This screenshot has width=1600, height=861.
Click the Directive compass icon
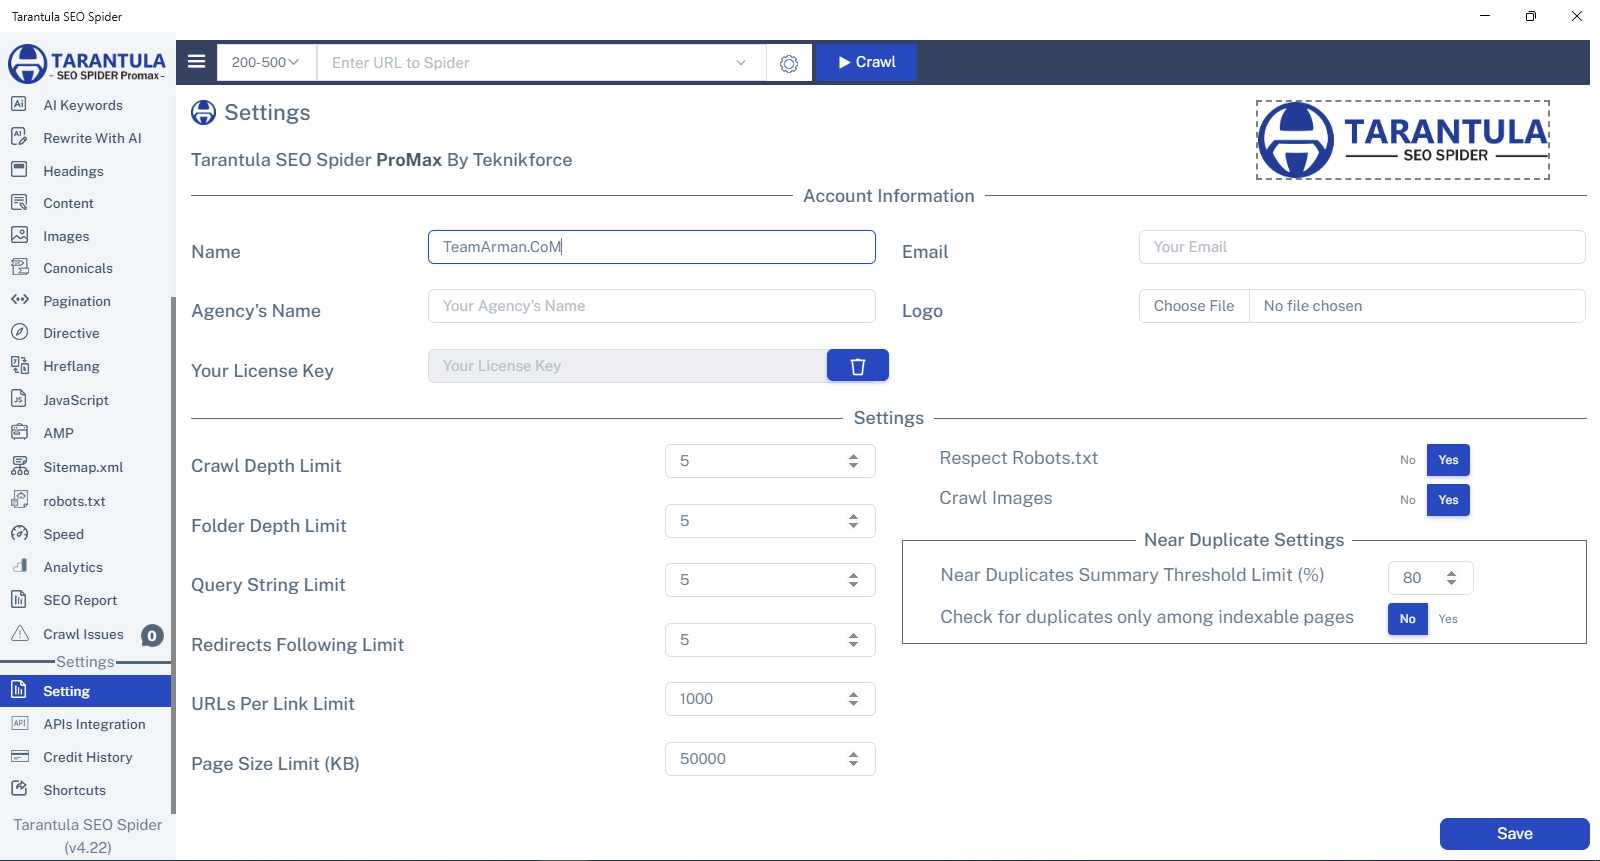click(x=19, y=332)
